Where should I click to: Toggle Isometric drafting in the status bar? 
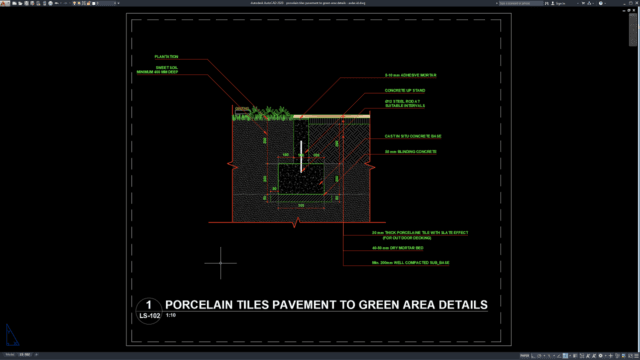pos(549,356)
